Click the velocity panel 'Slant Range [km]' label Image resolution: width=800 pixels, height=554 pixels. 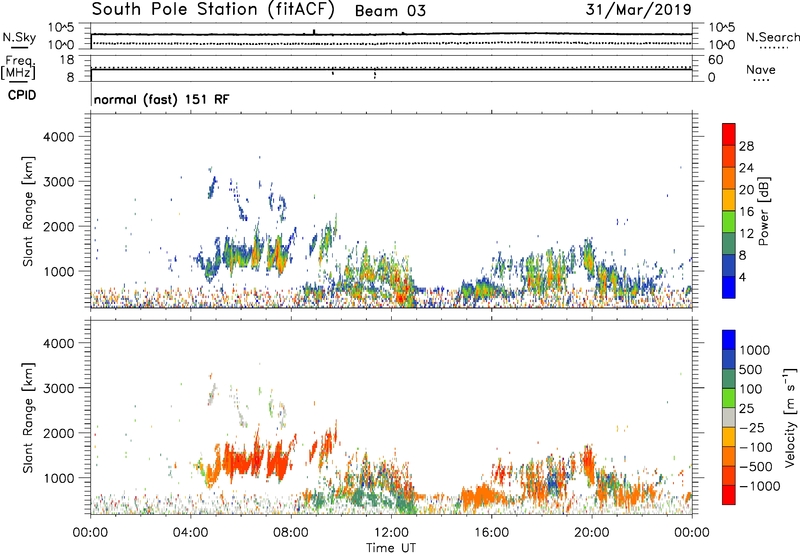(x=28, y=418)
